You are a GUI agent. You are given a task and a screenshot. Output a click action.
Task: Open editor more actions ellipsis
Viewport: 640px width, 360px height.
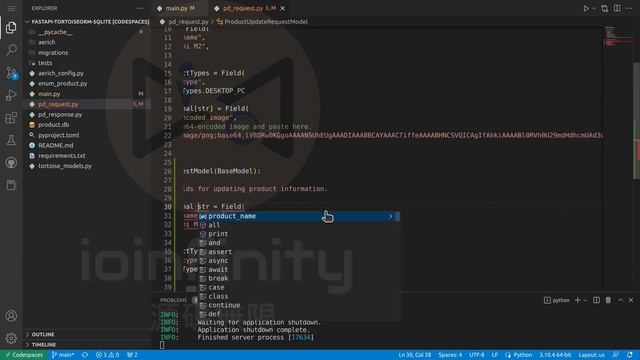pos(629,8)
